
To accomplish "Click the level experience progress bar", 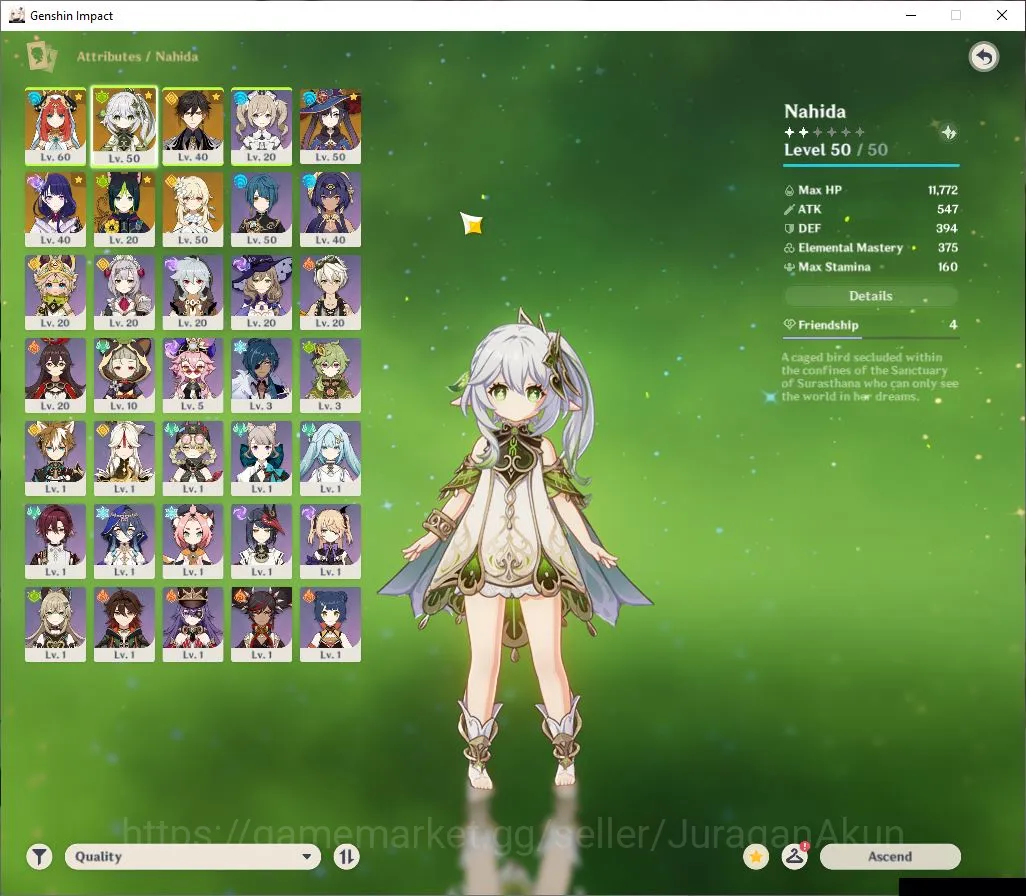I will [871, 165].
